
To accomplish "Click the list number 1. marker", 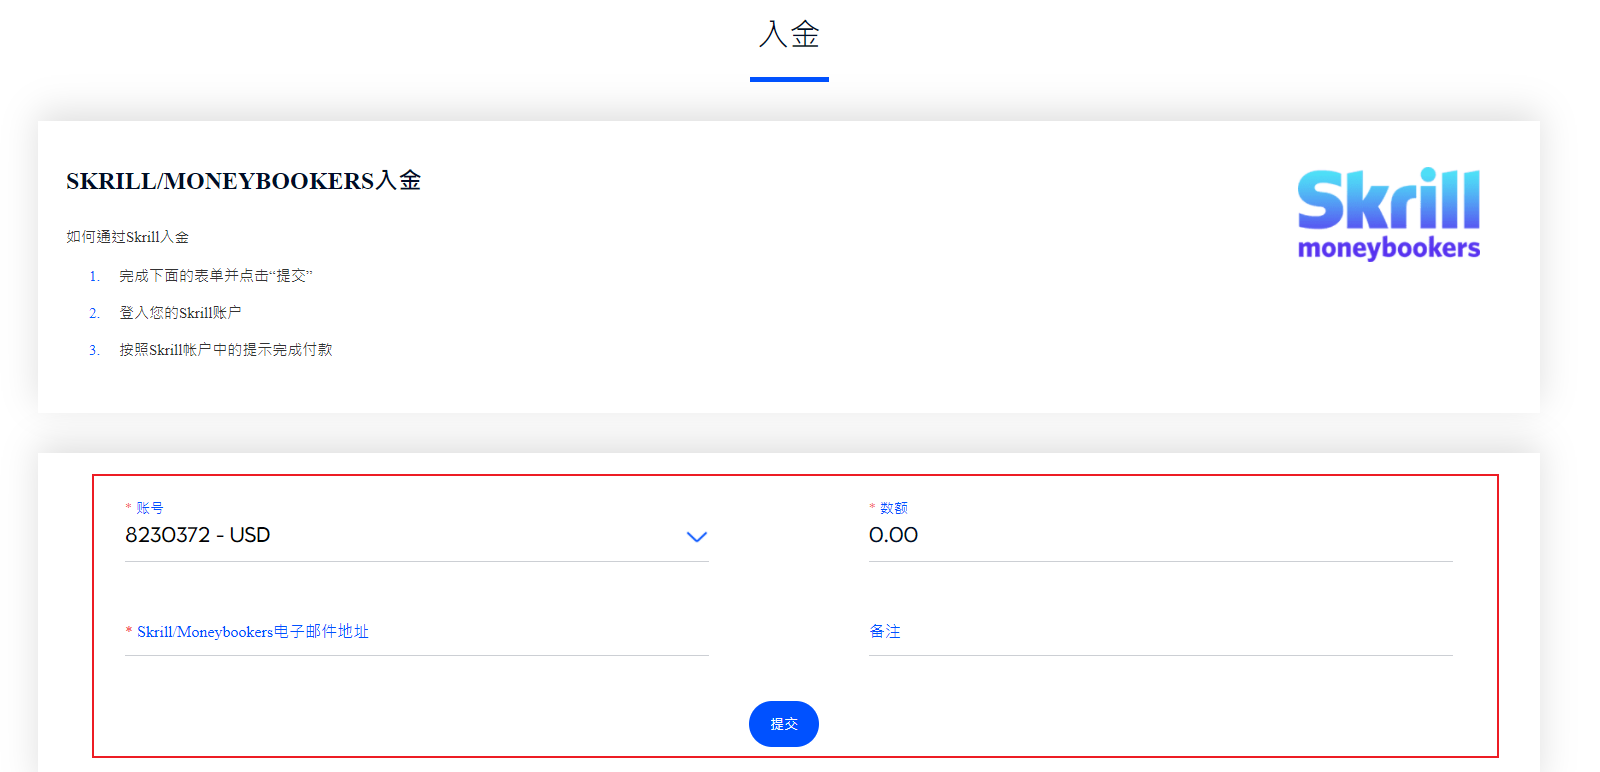I will pyautogui.click(x=94, y=276).
